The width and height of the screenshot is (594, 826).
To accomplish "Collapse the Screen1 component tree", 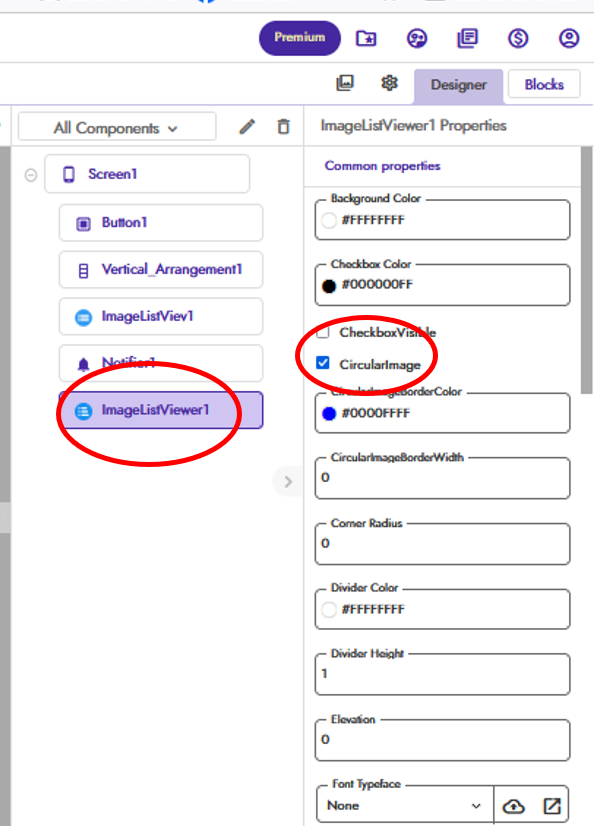I will coord(31,174).
